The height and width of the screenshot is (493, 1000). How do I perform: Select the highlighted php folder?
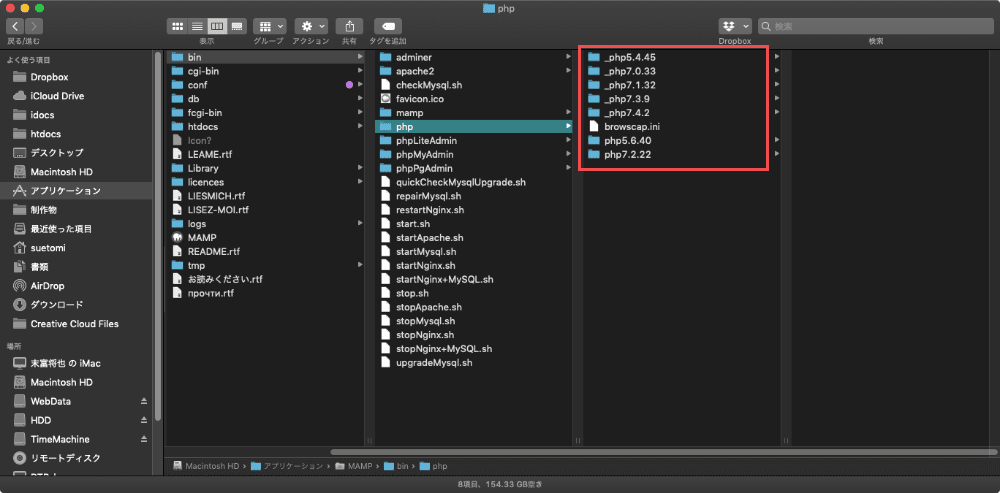(474, 127)
